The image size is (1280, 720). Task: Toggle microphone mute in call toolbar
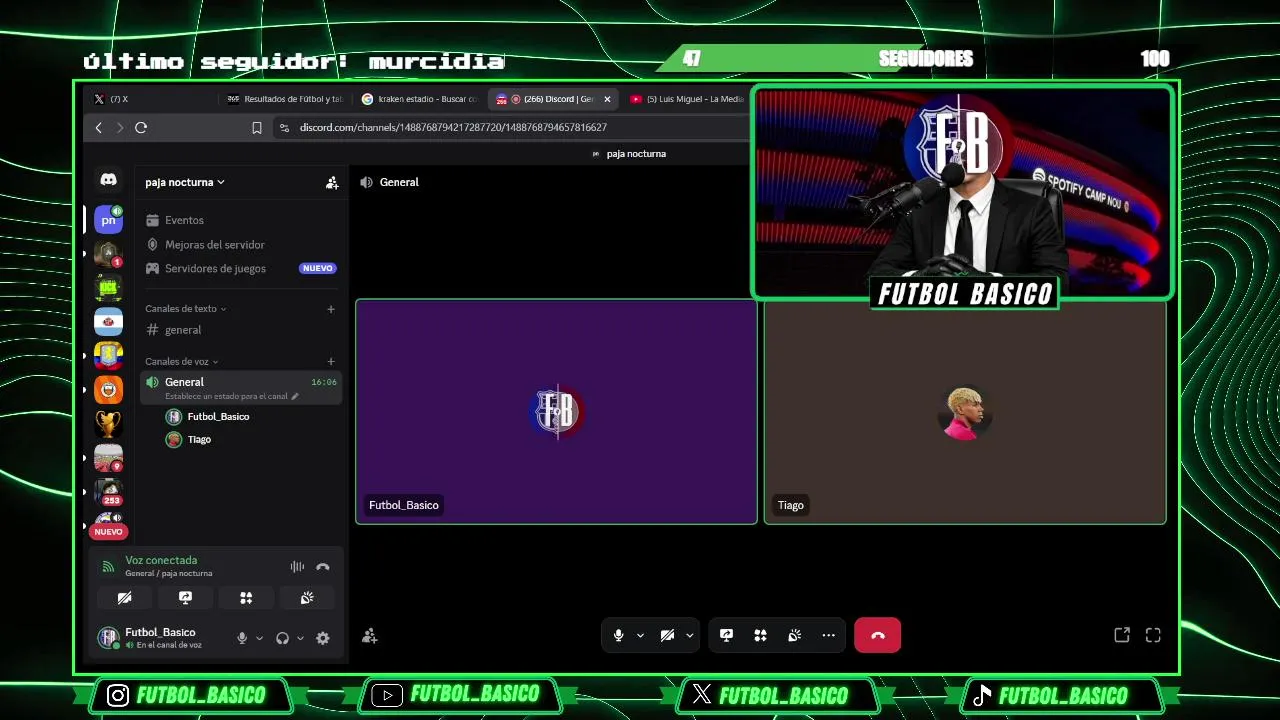click(x=618, y=636)
